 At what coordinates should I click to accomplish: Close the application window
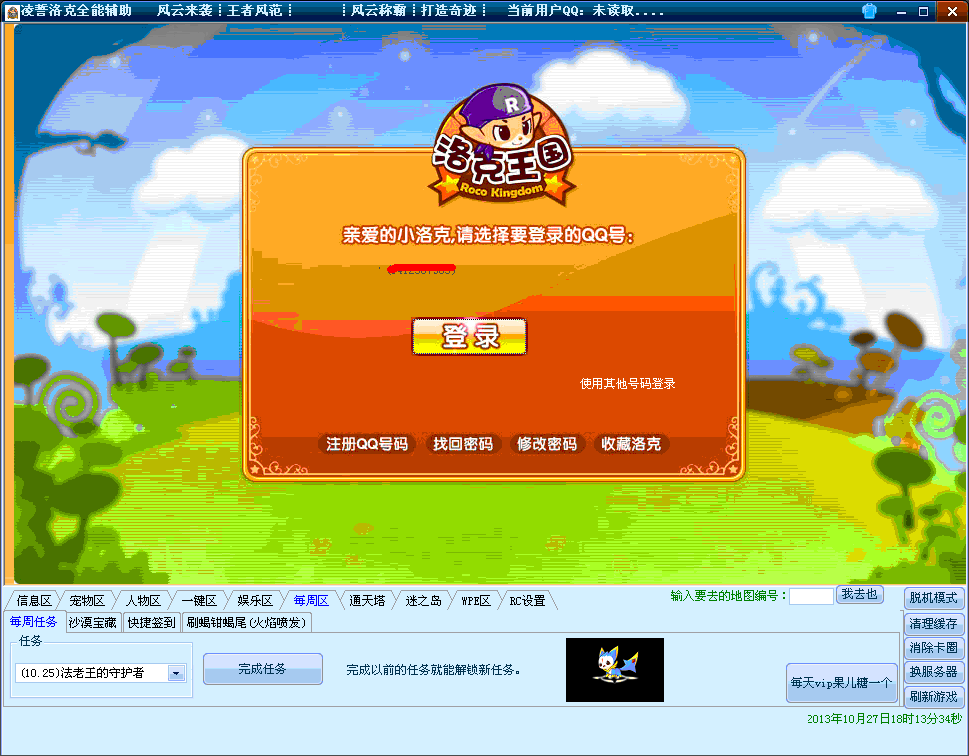click(x=952, y=11)
